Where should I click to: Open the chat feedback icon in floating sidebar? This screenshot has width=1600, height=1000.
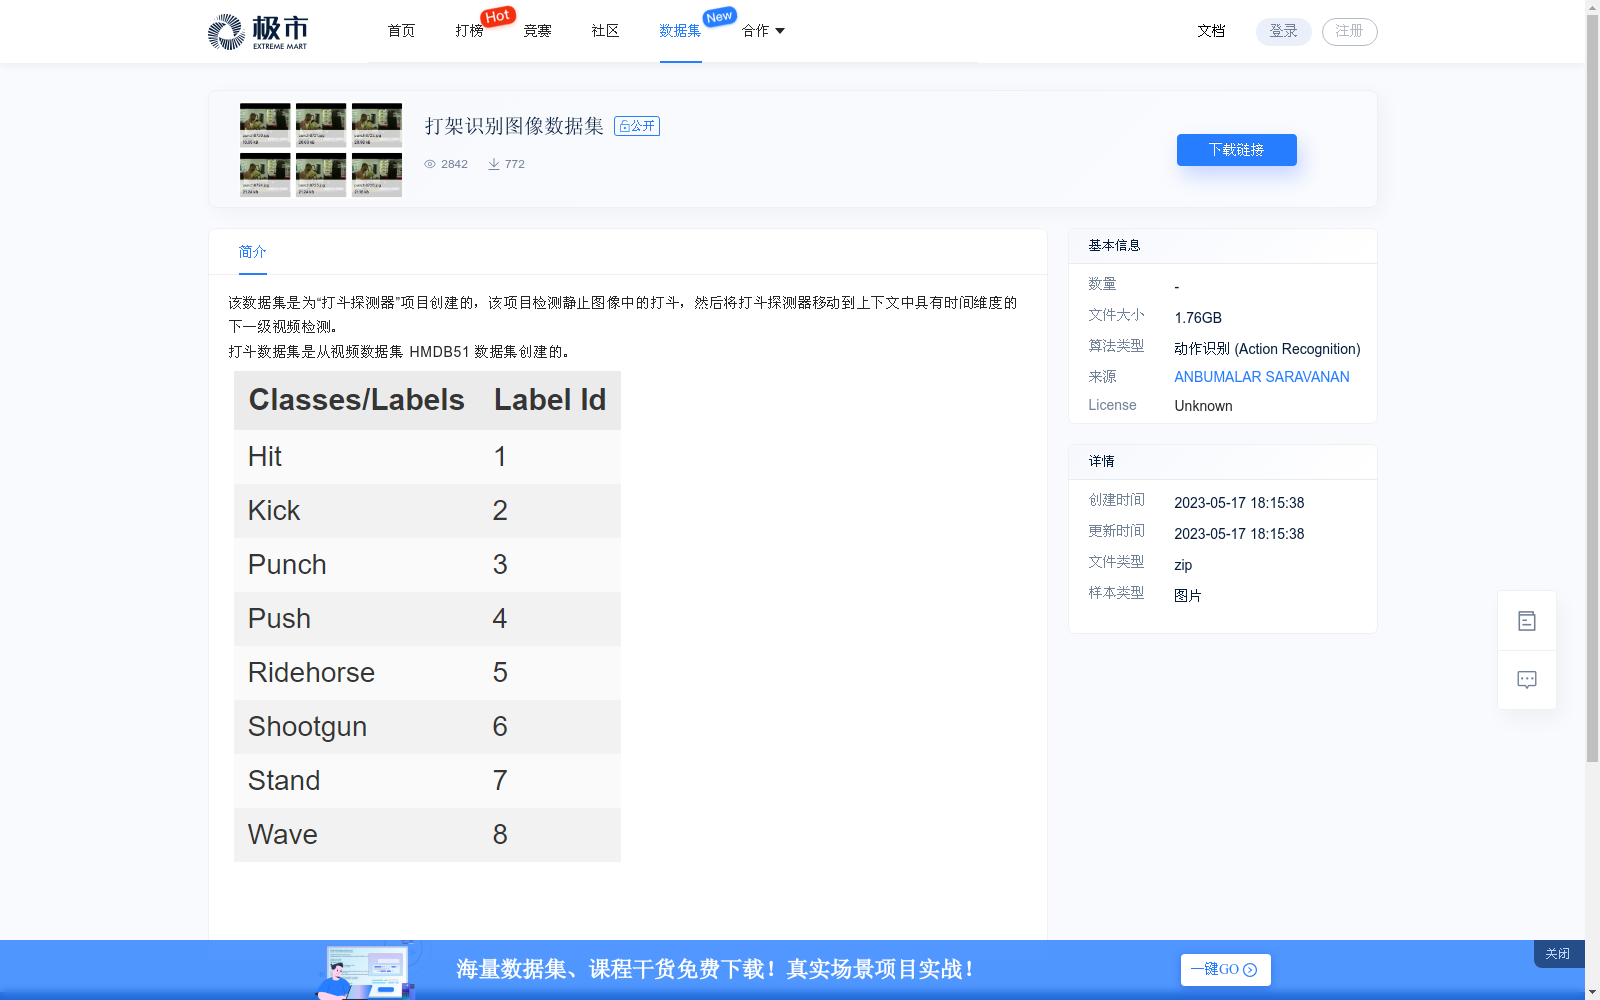pos(1527,680)
